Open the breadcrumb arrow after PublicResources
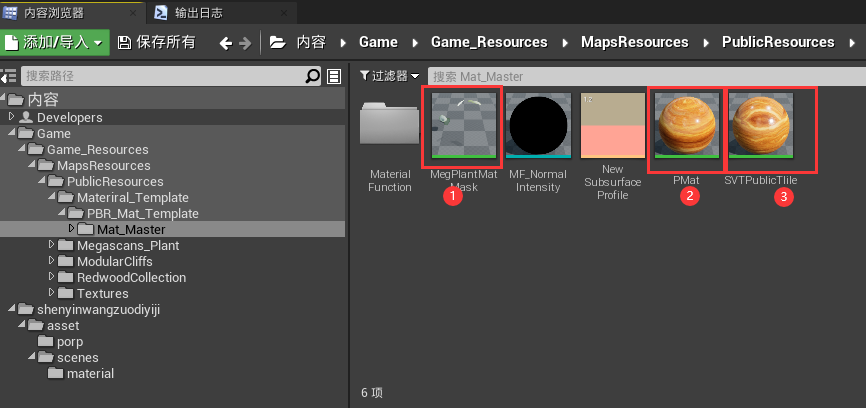The width and height of the screenshot is (866, 408). 852,43
